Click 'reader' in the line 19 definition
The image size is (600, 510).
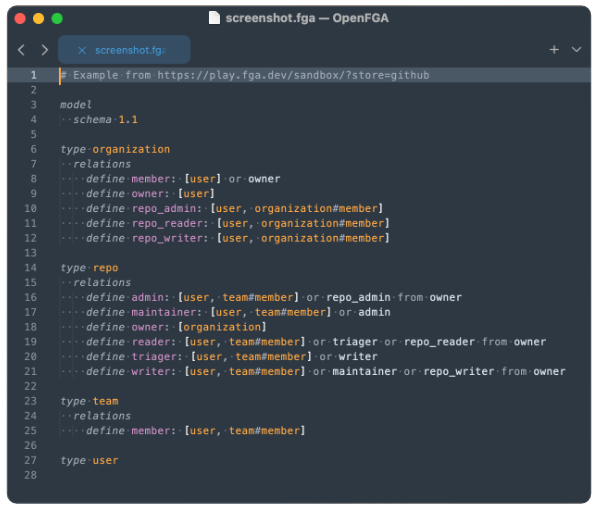(x=151, y=342)
